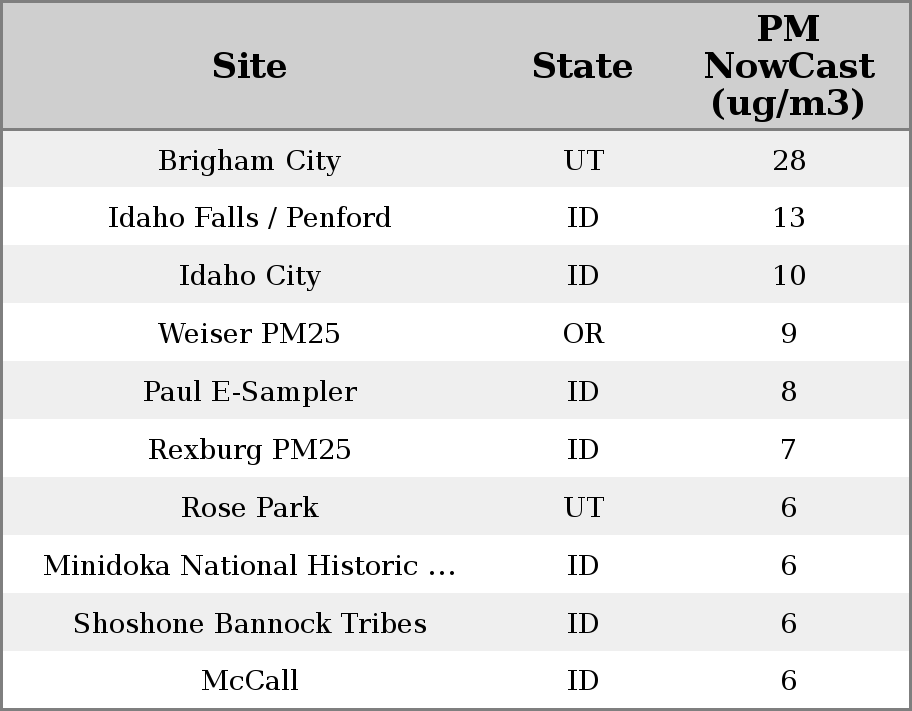Select the Paul E-Sampler site cell

click(x=249, y=392)
